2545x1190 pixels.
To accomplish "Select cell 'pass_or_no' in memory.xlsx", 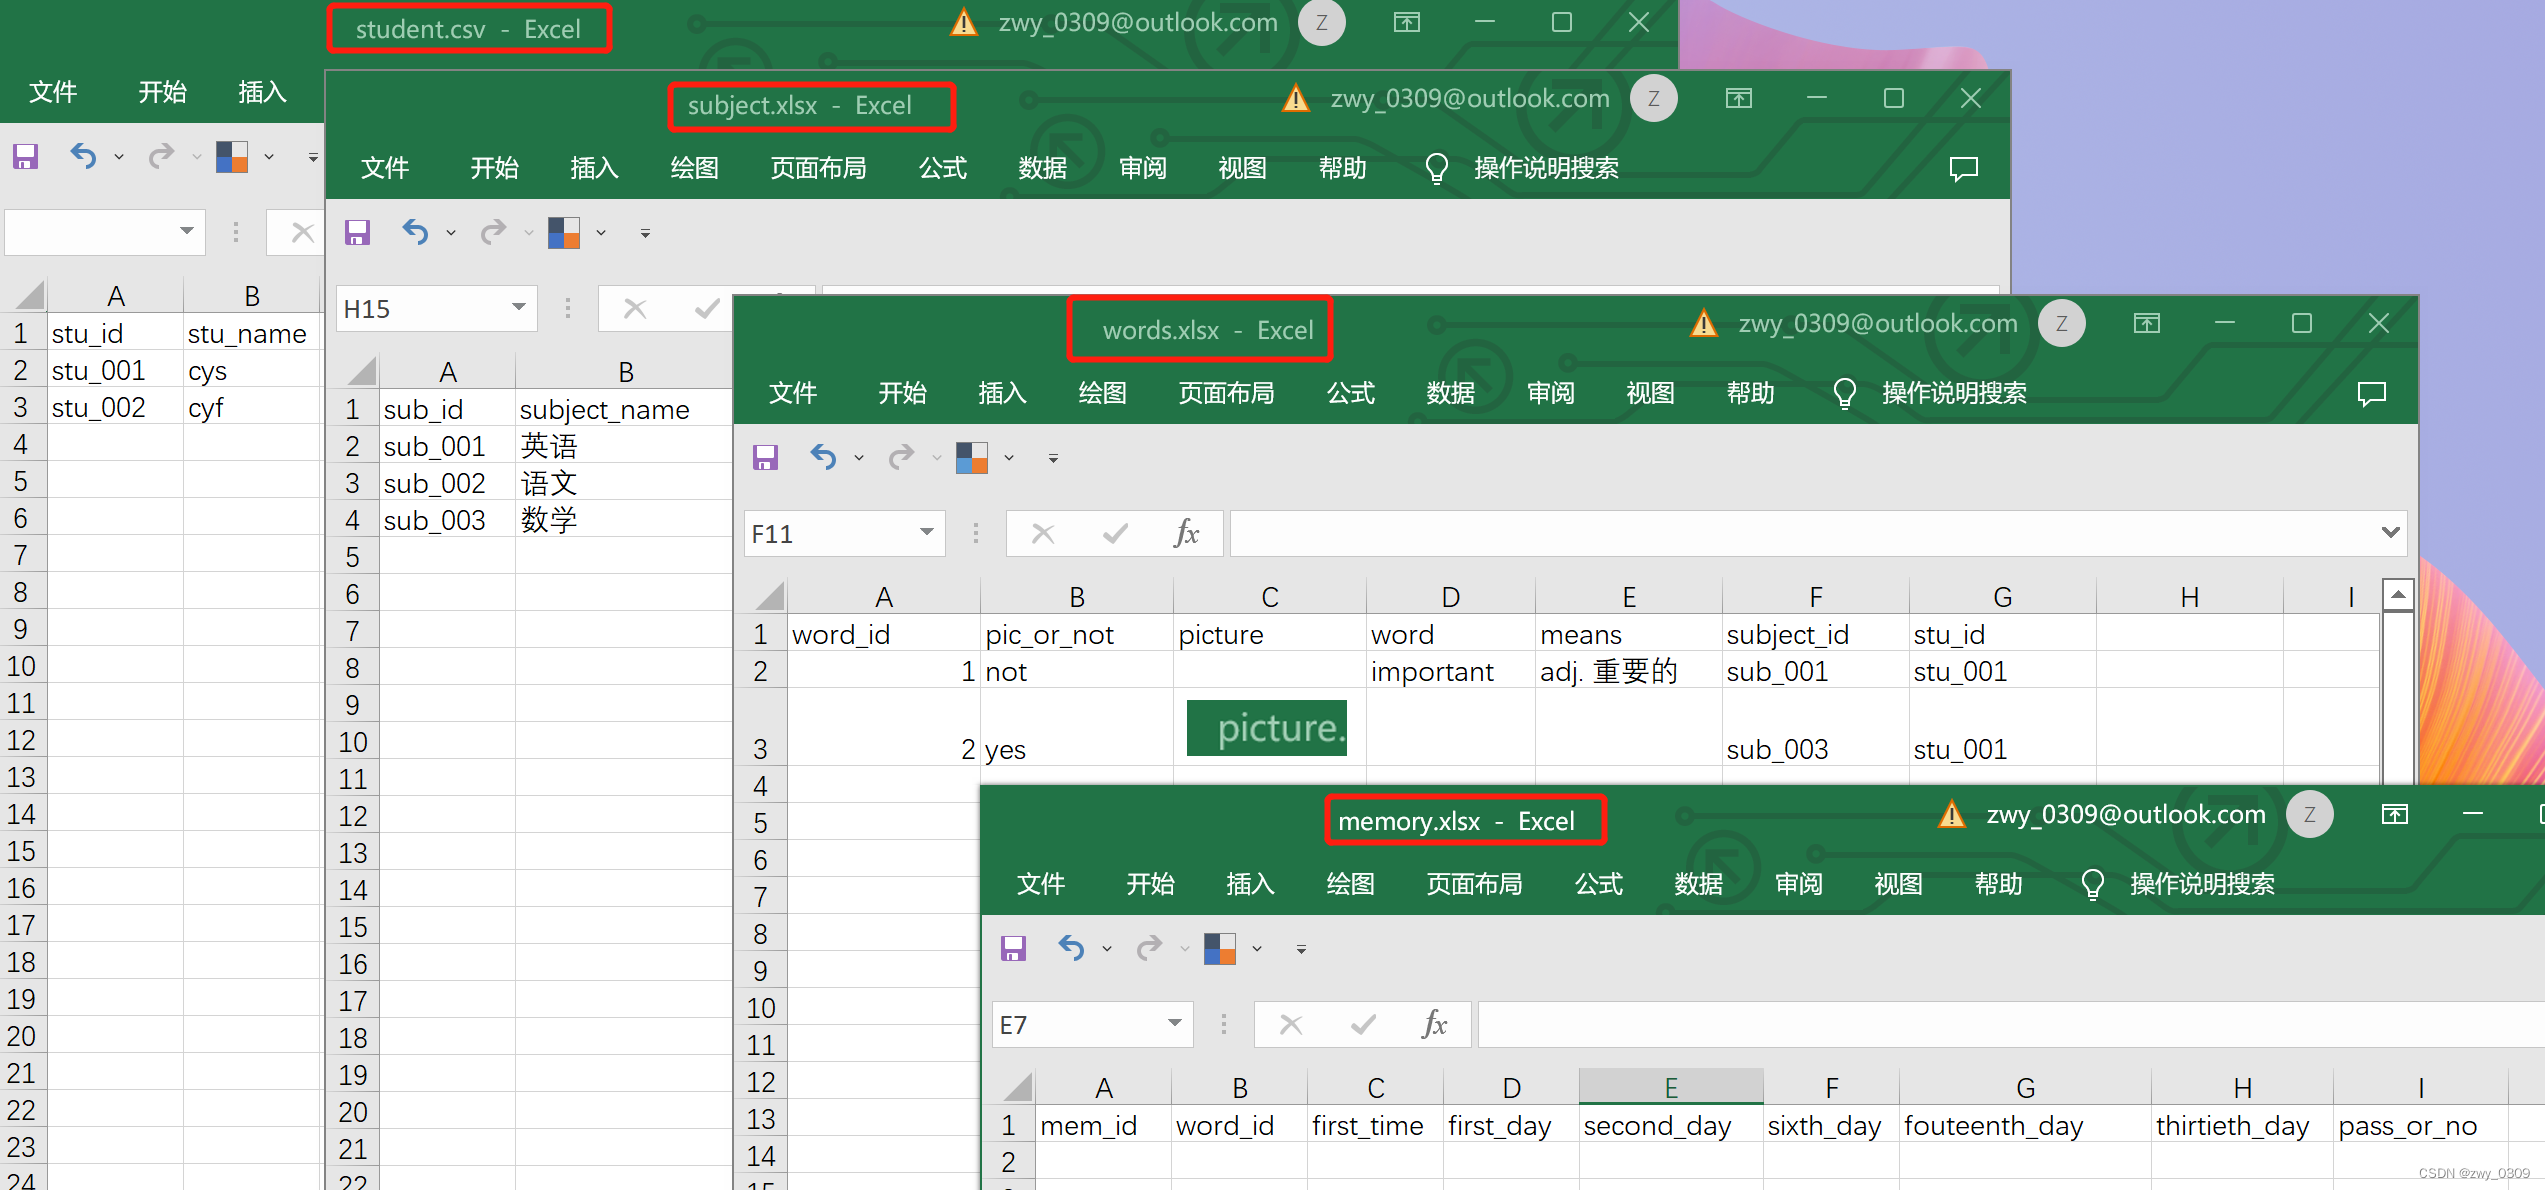I will pyautogui.click(x=2420, y=1125).
